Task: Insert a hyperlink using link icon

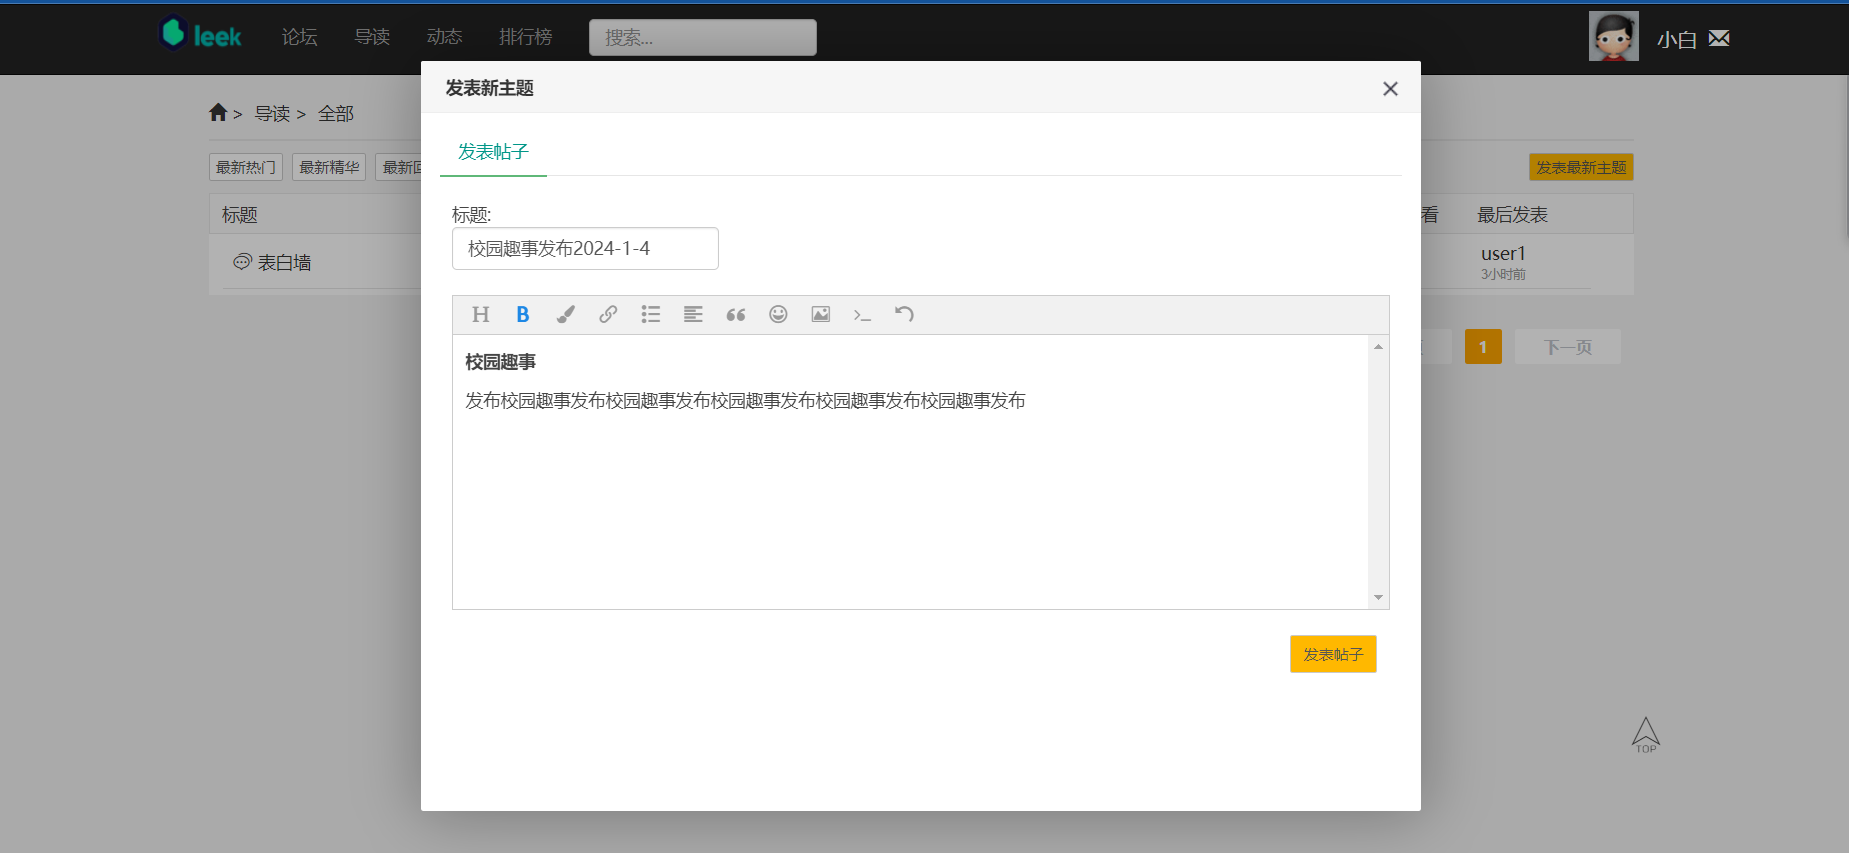Action: [608, 315]
